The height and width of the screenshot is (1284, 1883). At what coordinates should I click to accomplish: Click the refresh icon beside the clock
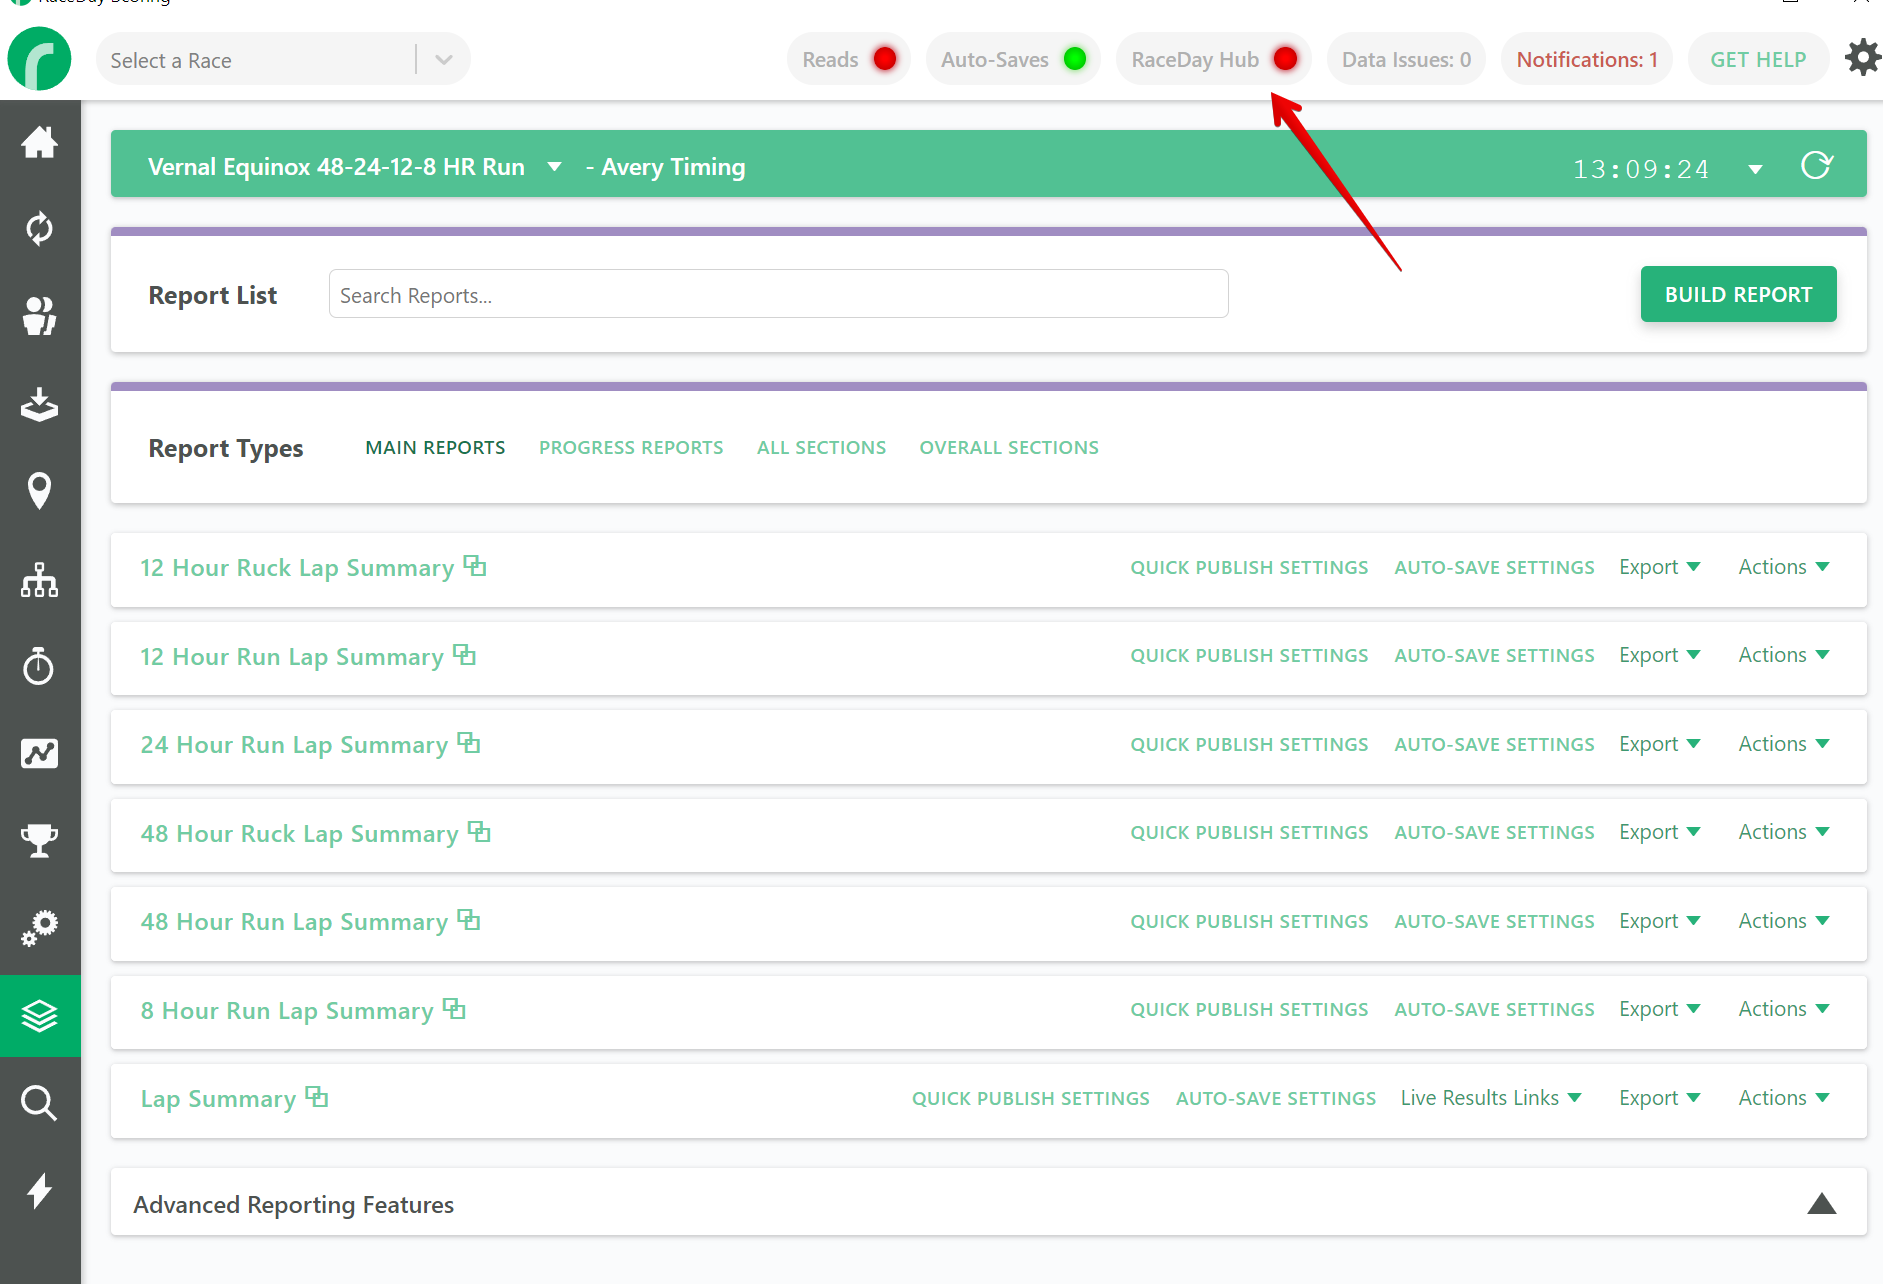(x=1816, y=166)
